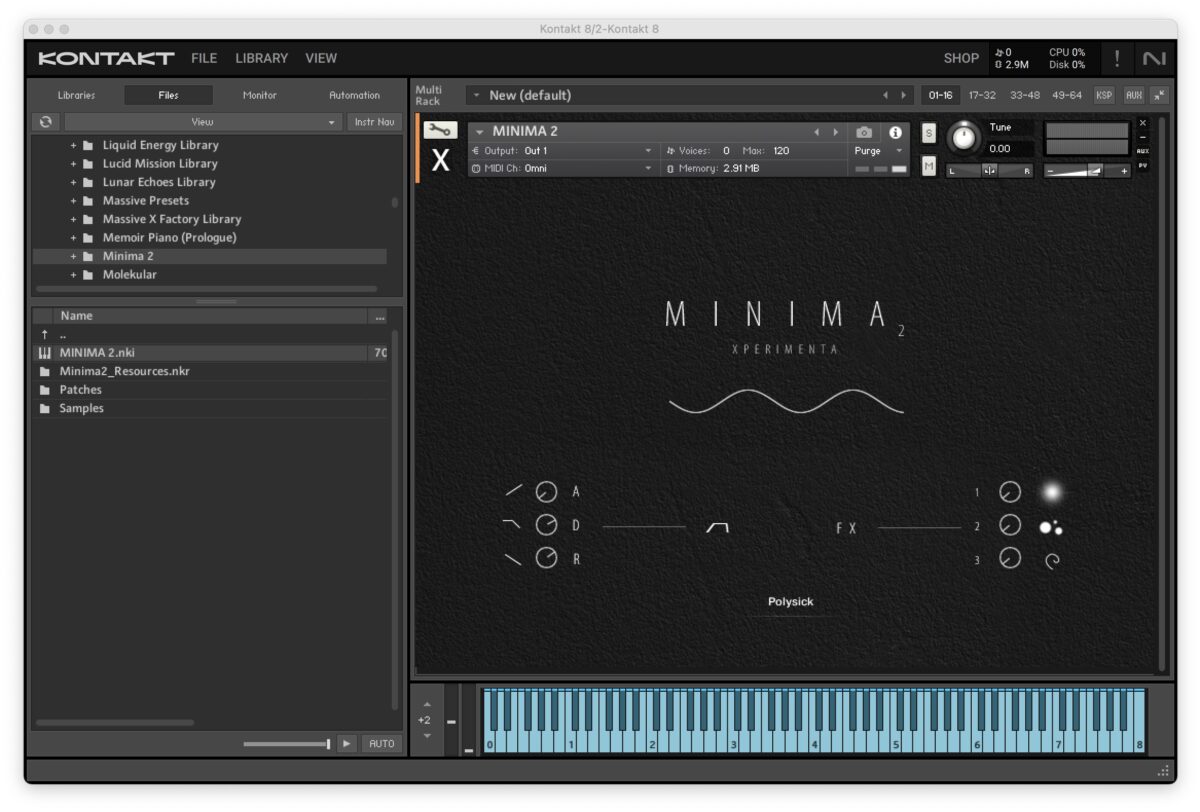Select the MINIMA 2.nki file
Viewport: 1200px width, 812px height.
(x=211, y=353)
